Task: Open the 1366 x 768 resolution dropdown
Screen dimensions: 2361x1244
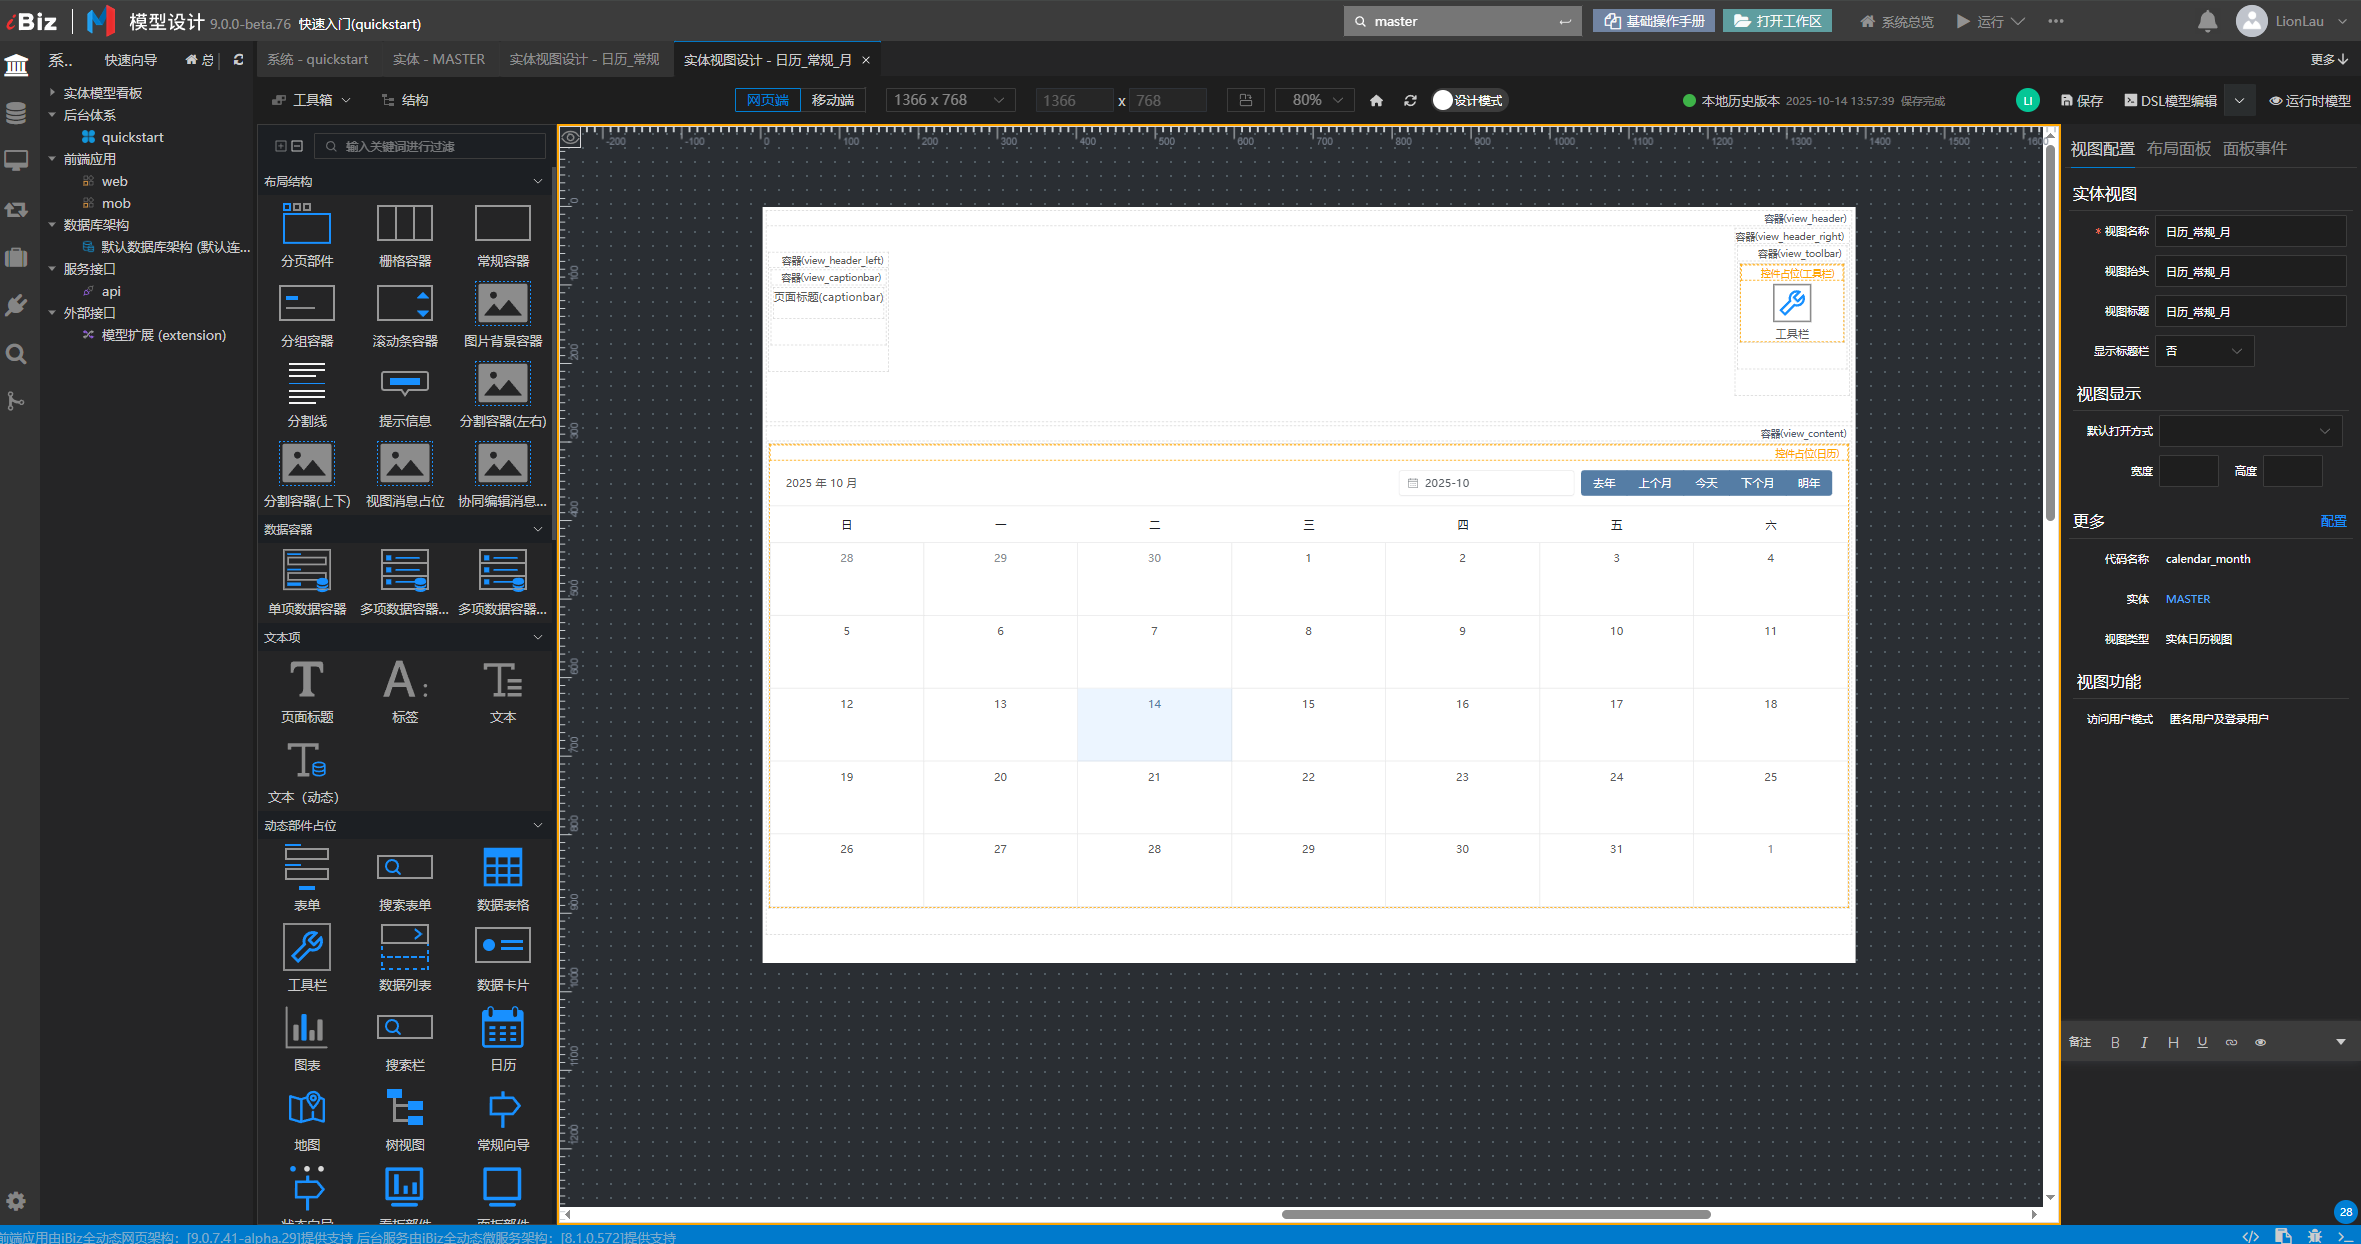Action: (x=949, y=100)
